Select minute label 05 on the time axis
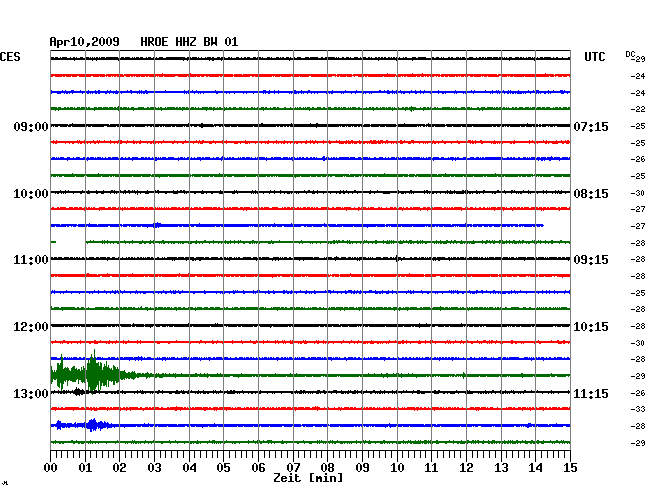Screen dimensions: 650x494 (x=223, y=467)
